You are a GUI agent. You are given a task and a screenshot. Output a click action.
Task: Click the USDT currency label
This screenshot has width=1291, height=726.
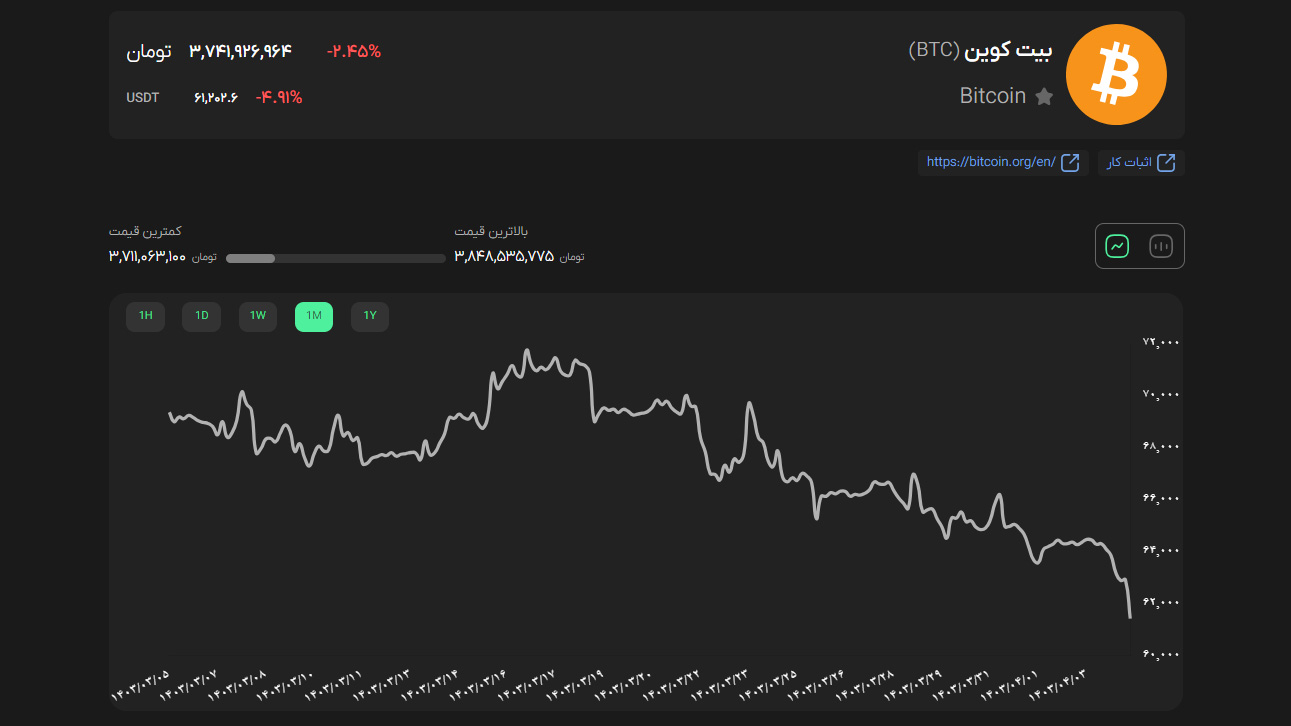(x=143, y=98)
